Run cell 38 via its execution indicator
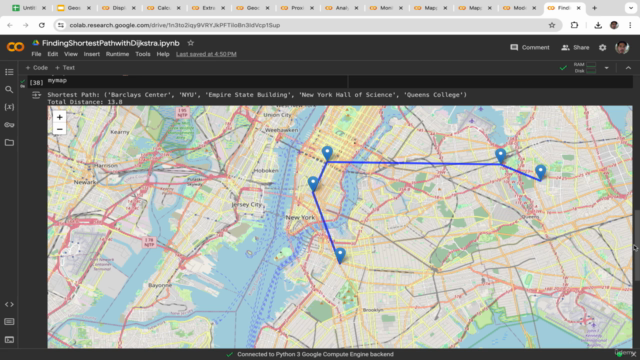This screenshot has height=360, width=640. 36,82
